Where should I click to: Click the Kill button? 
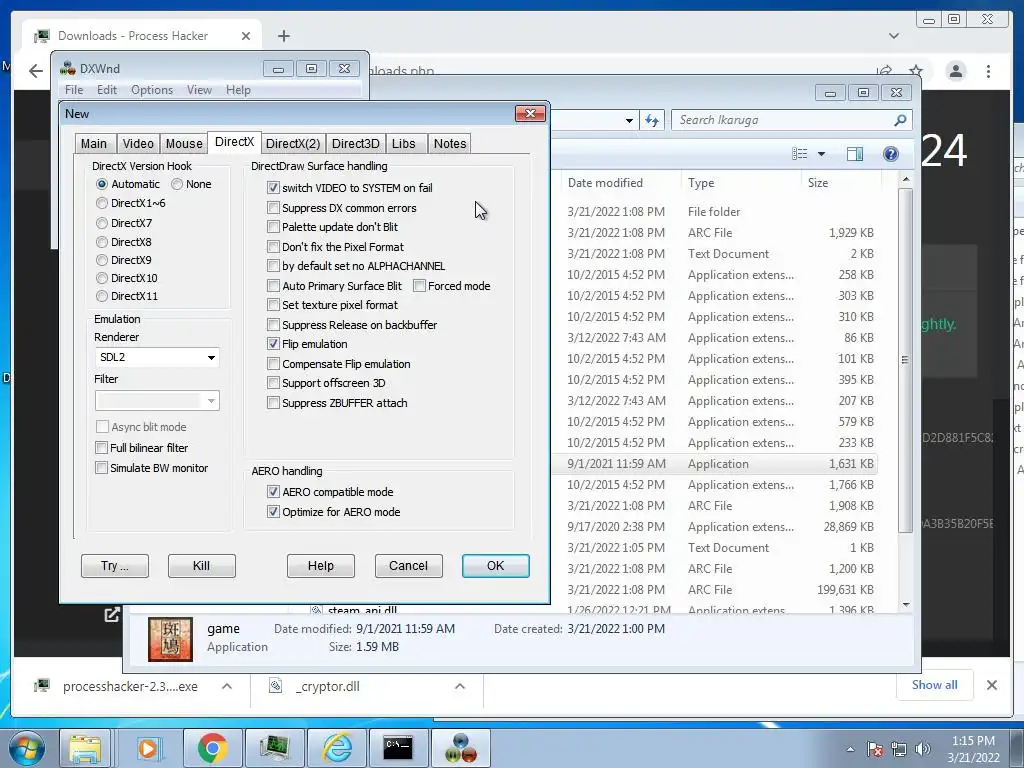point(201,566)
